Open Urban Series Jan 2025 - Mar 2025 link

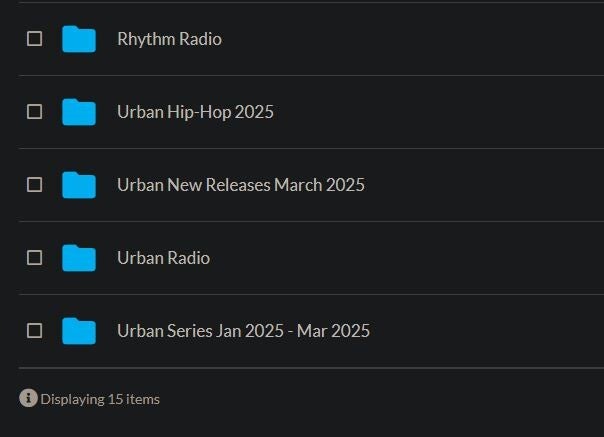pyautogui.click(x=243, y=331)
